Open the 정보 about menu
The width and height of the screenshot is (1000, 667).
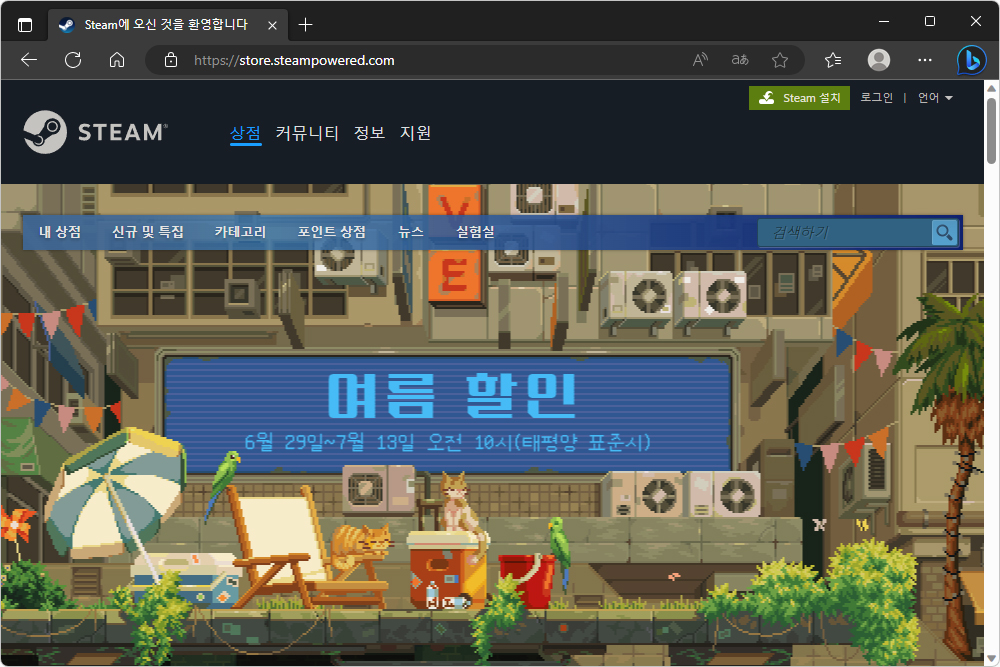coord(369,133)
